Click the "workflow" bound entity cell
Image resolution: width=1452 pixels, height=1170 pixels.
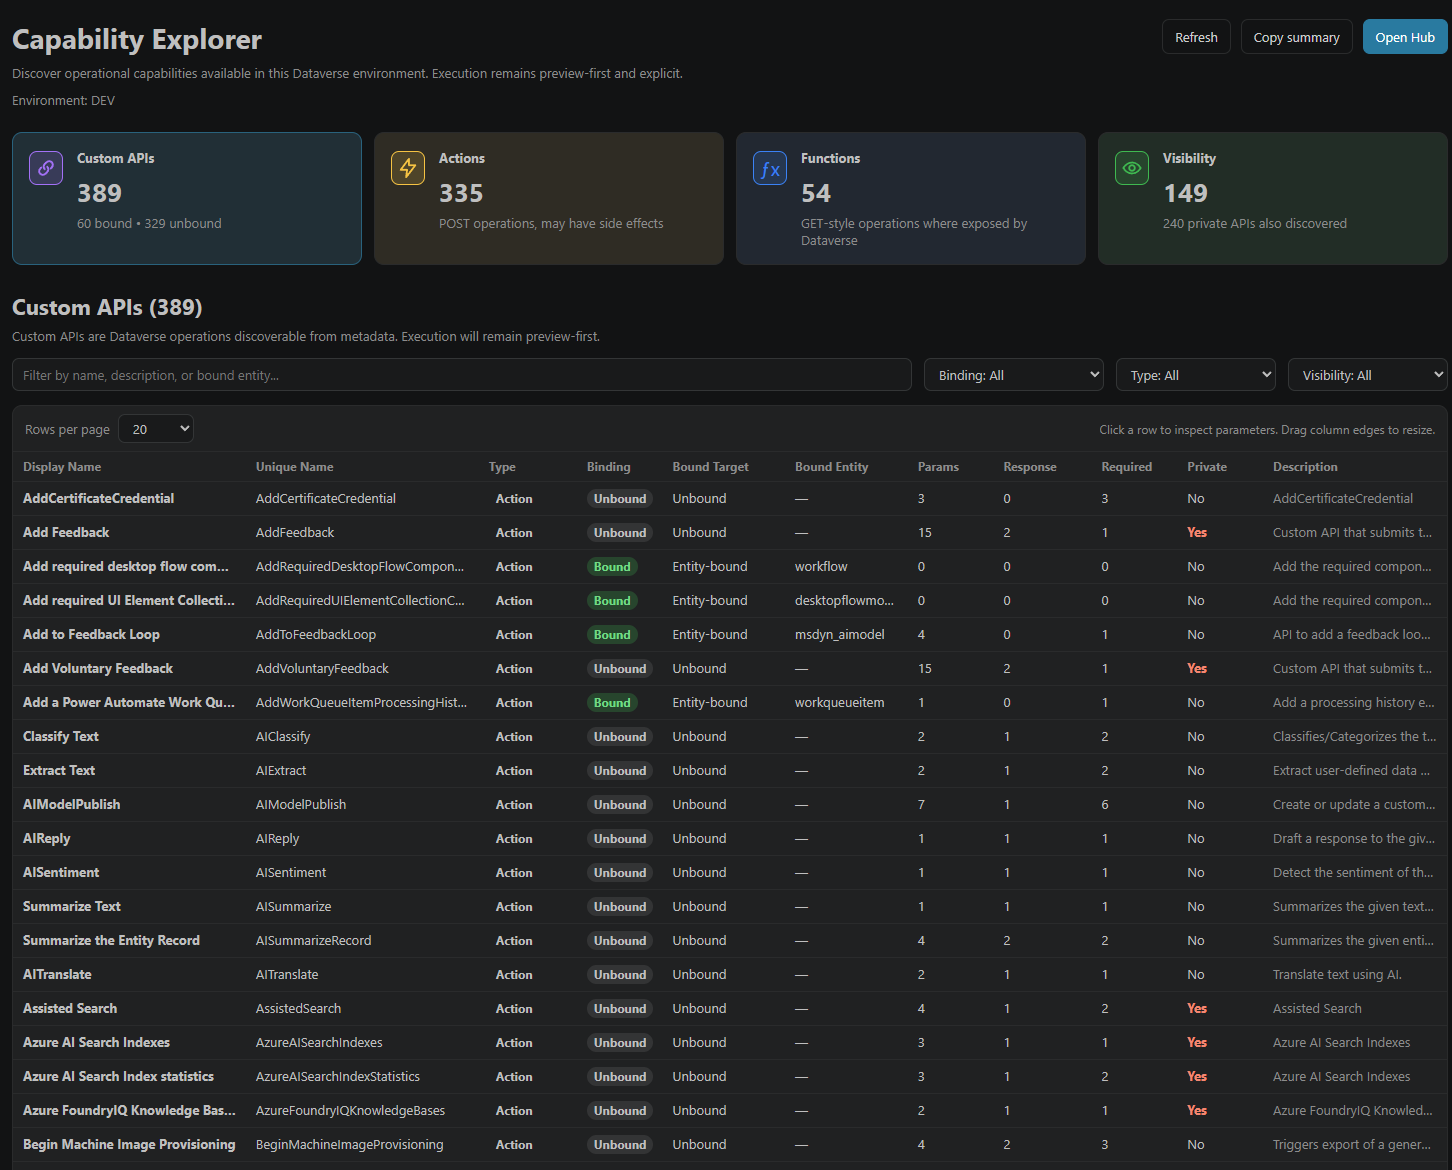pos(821,567)
